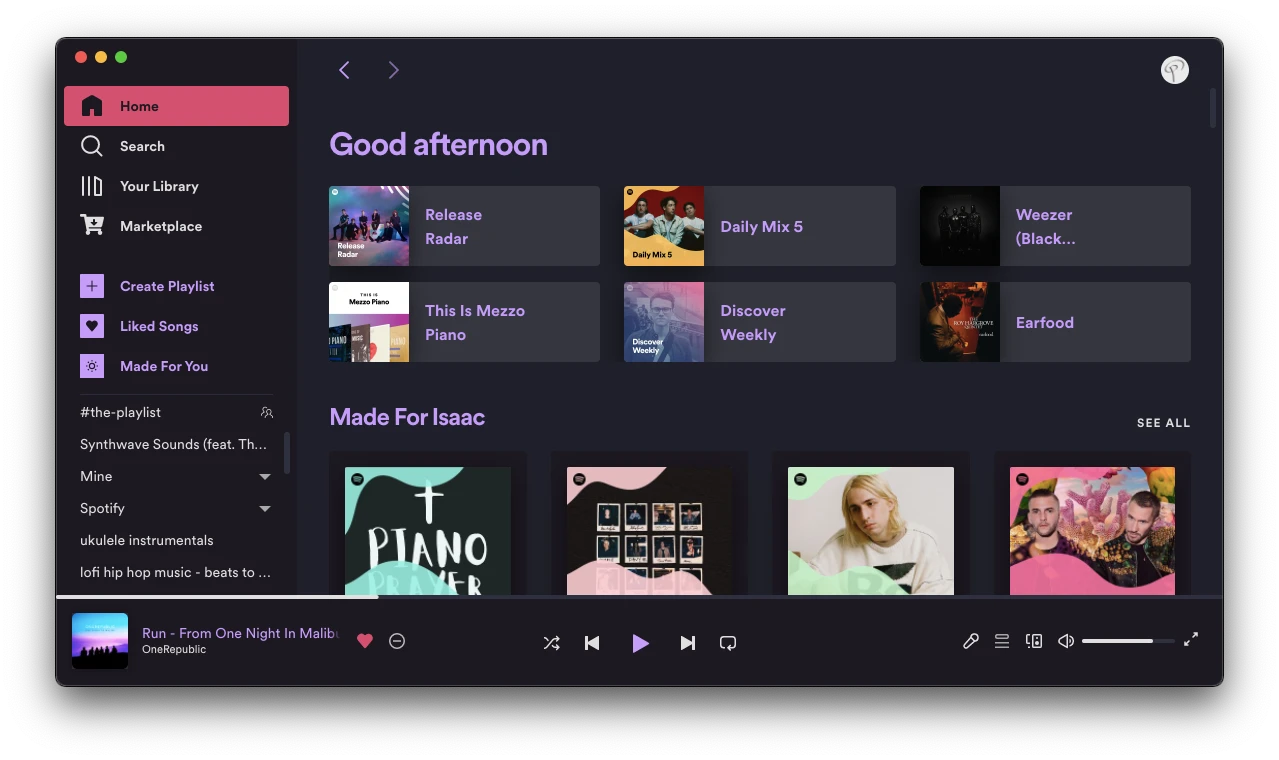
Task: Open the Marketplace cart icon
Action: coord(91,226)
